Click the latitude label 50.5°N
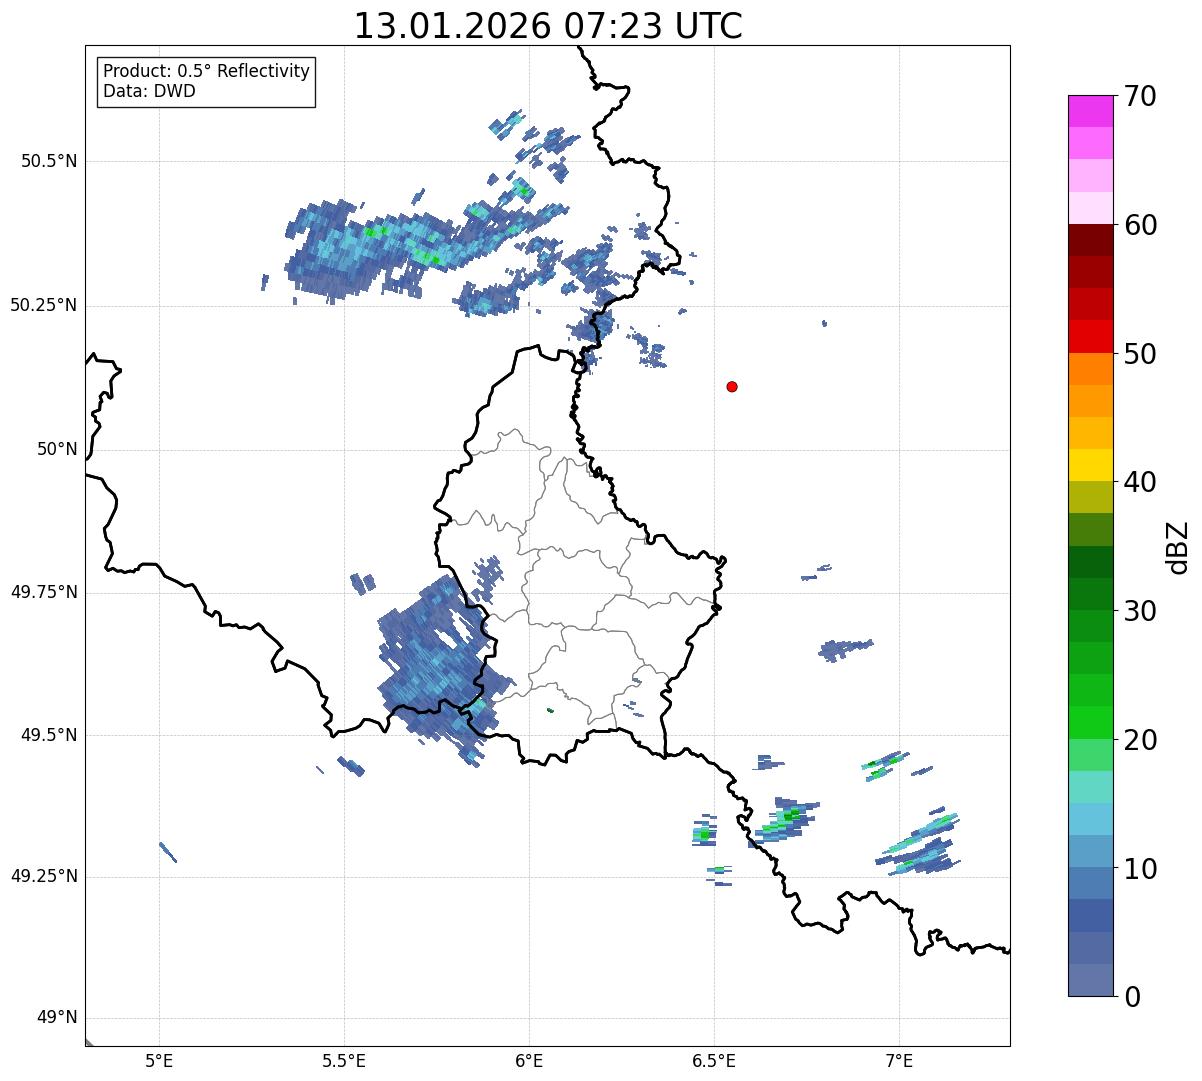This screenshot has height=1081, width=1202. [48, 161]
